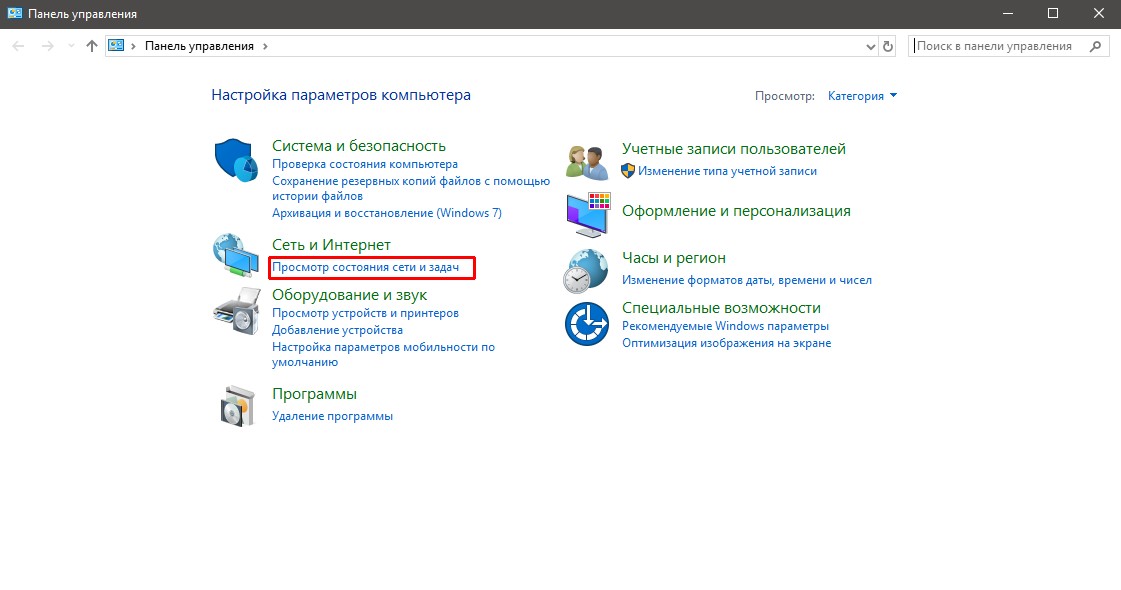Open Оборудование и звук category

pos(350,295)
